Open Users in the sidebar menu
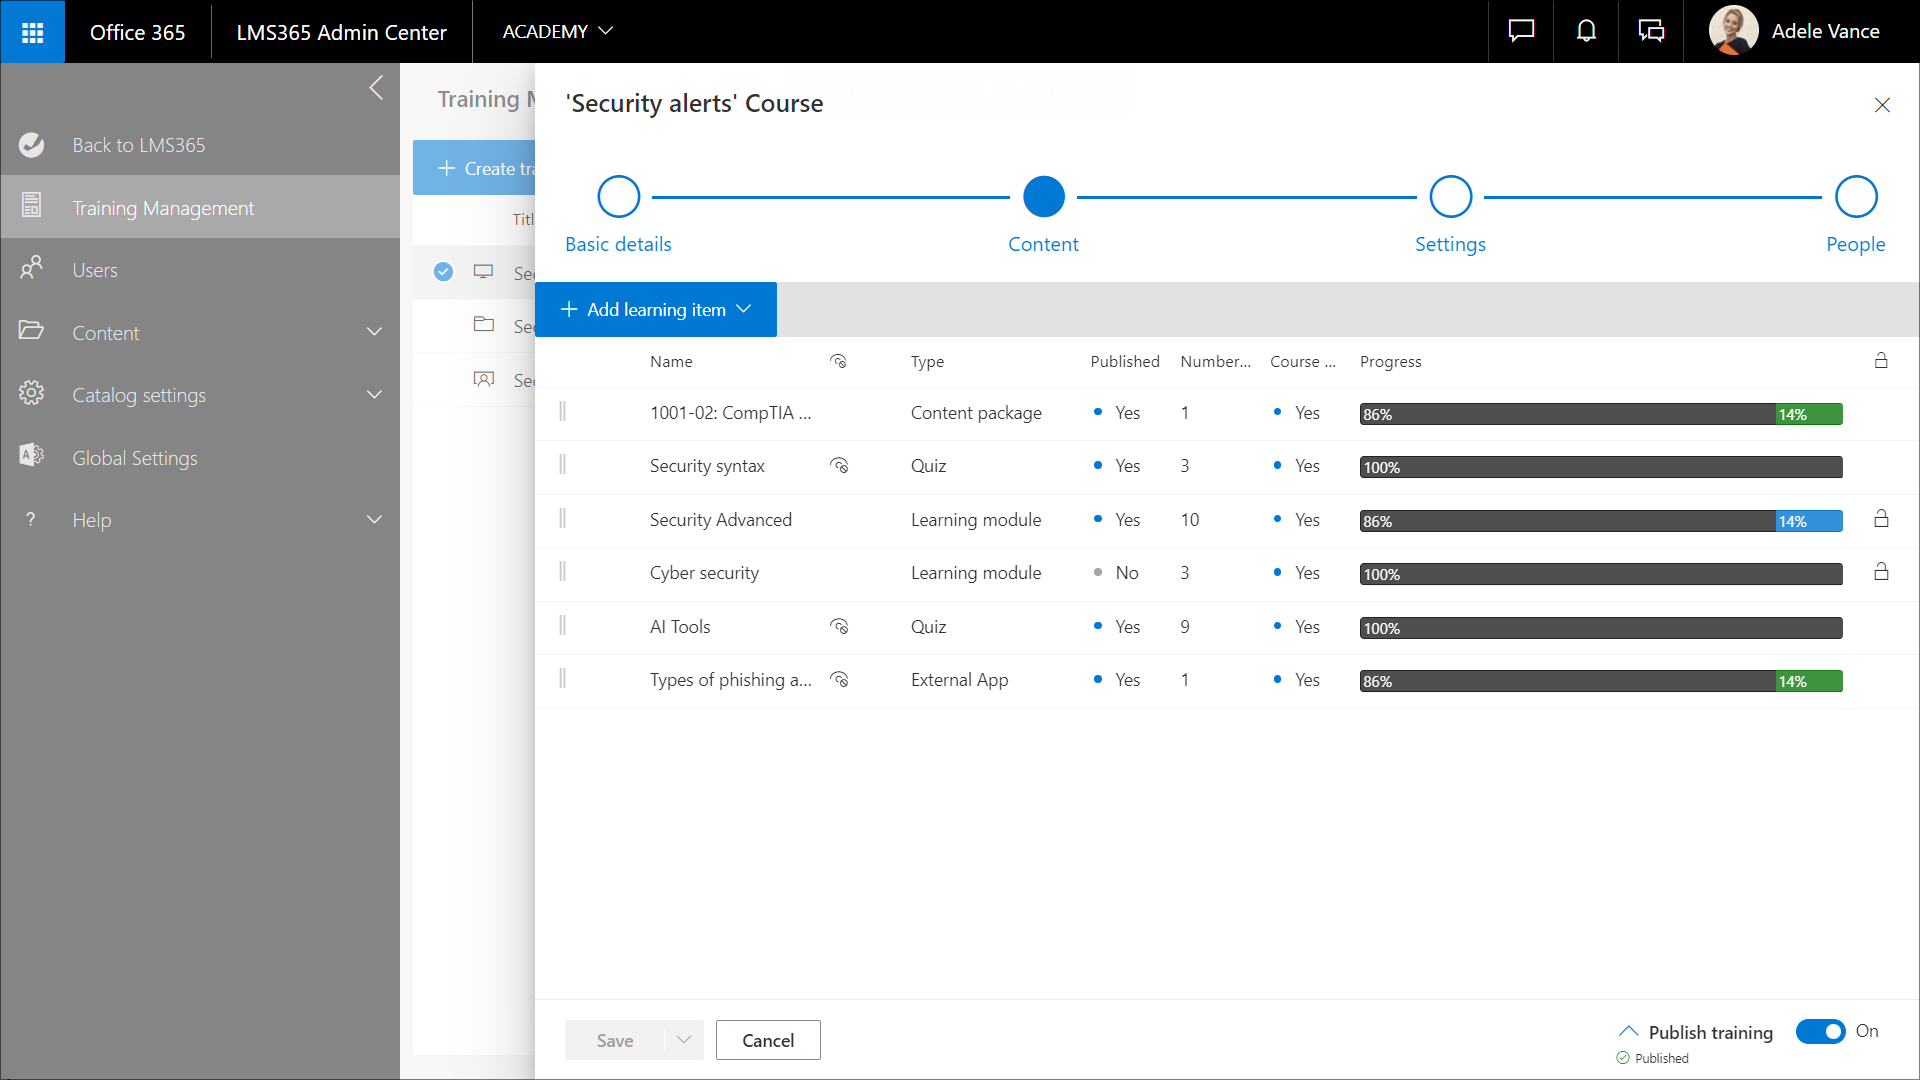The height and width of the screenshot is (1080, 1920). [x=95, y=270]
